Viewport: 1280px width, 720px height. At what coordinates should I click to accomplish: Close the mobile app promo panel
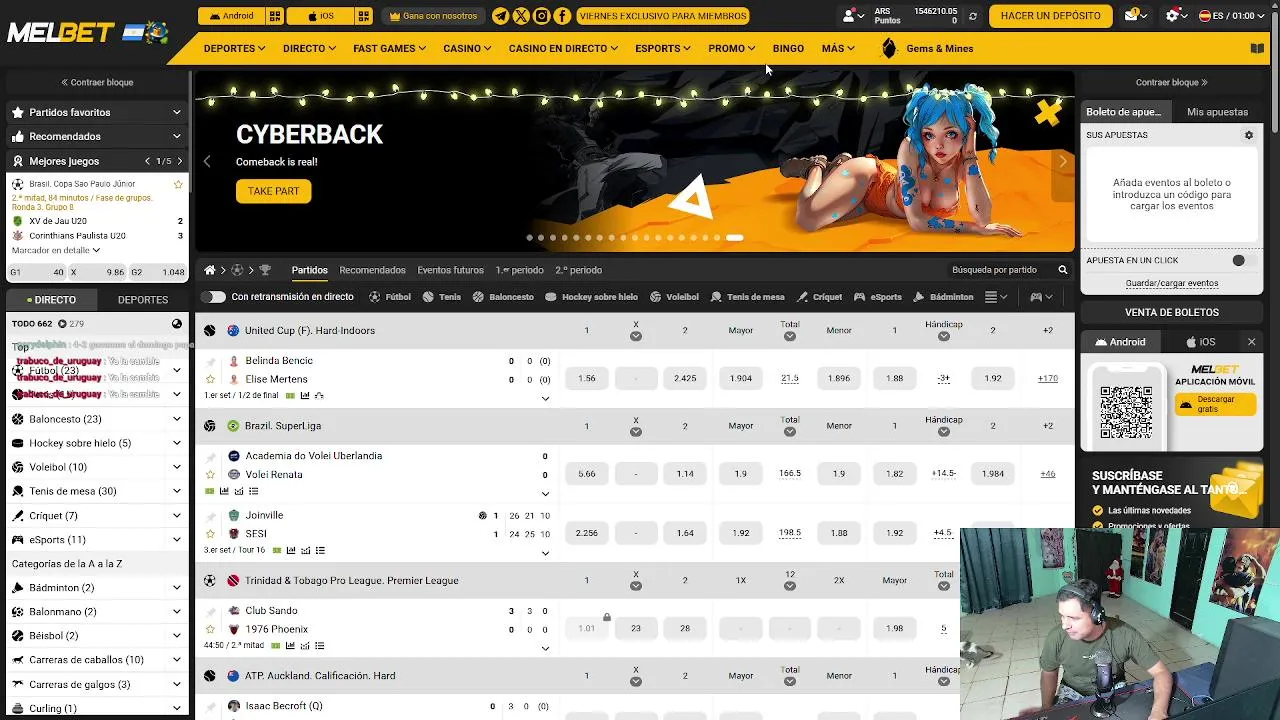pos(1251,342)
